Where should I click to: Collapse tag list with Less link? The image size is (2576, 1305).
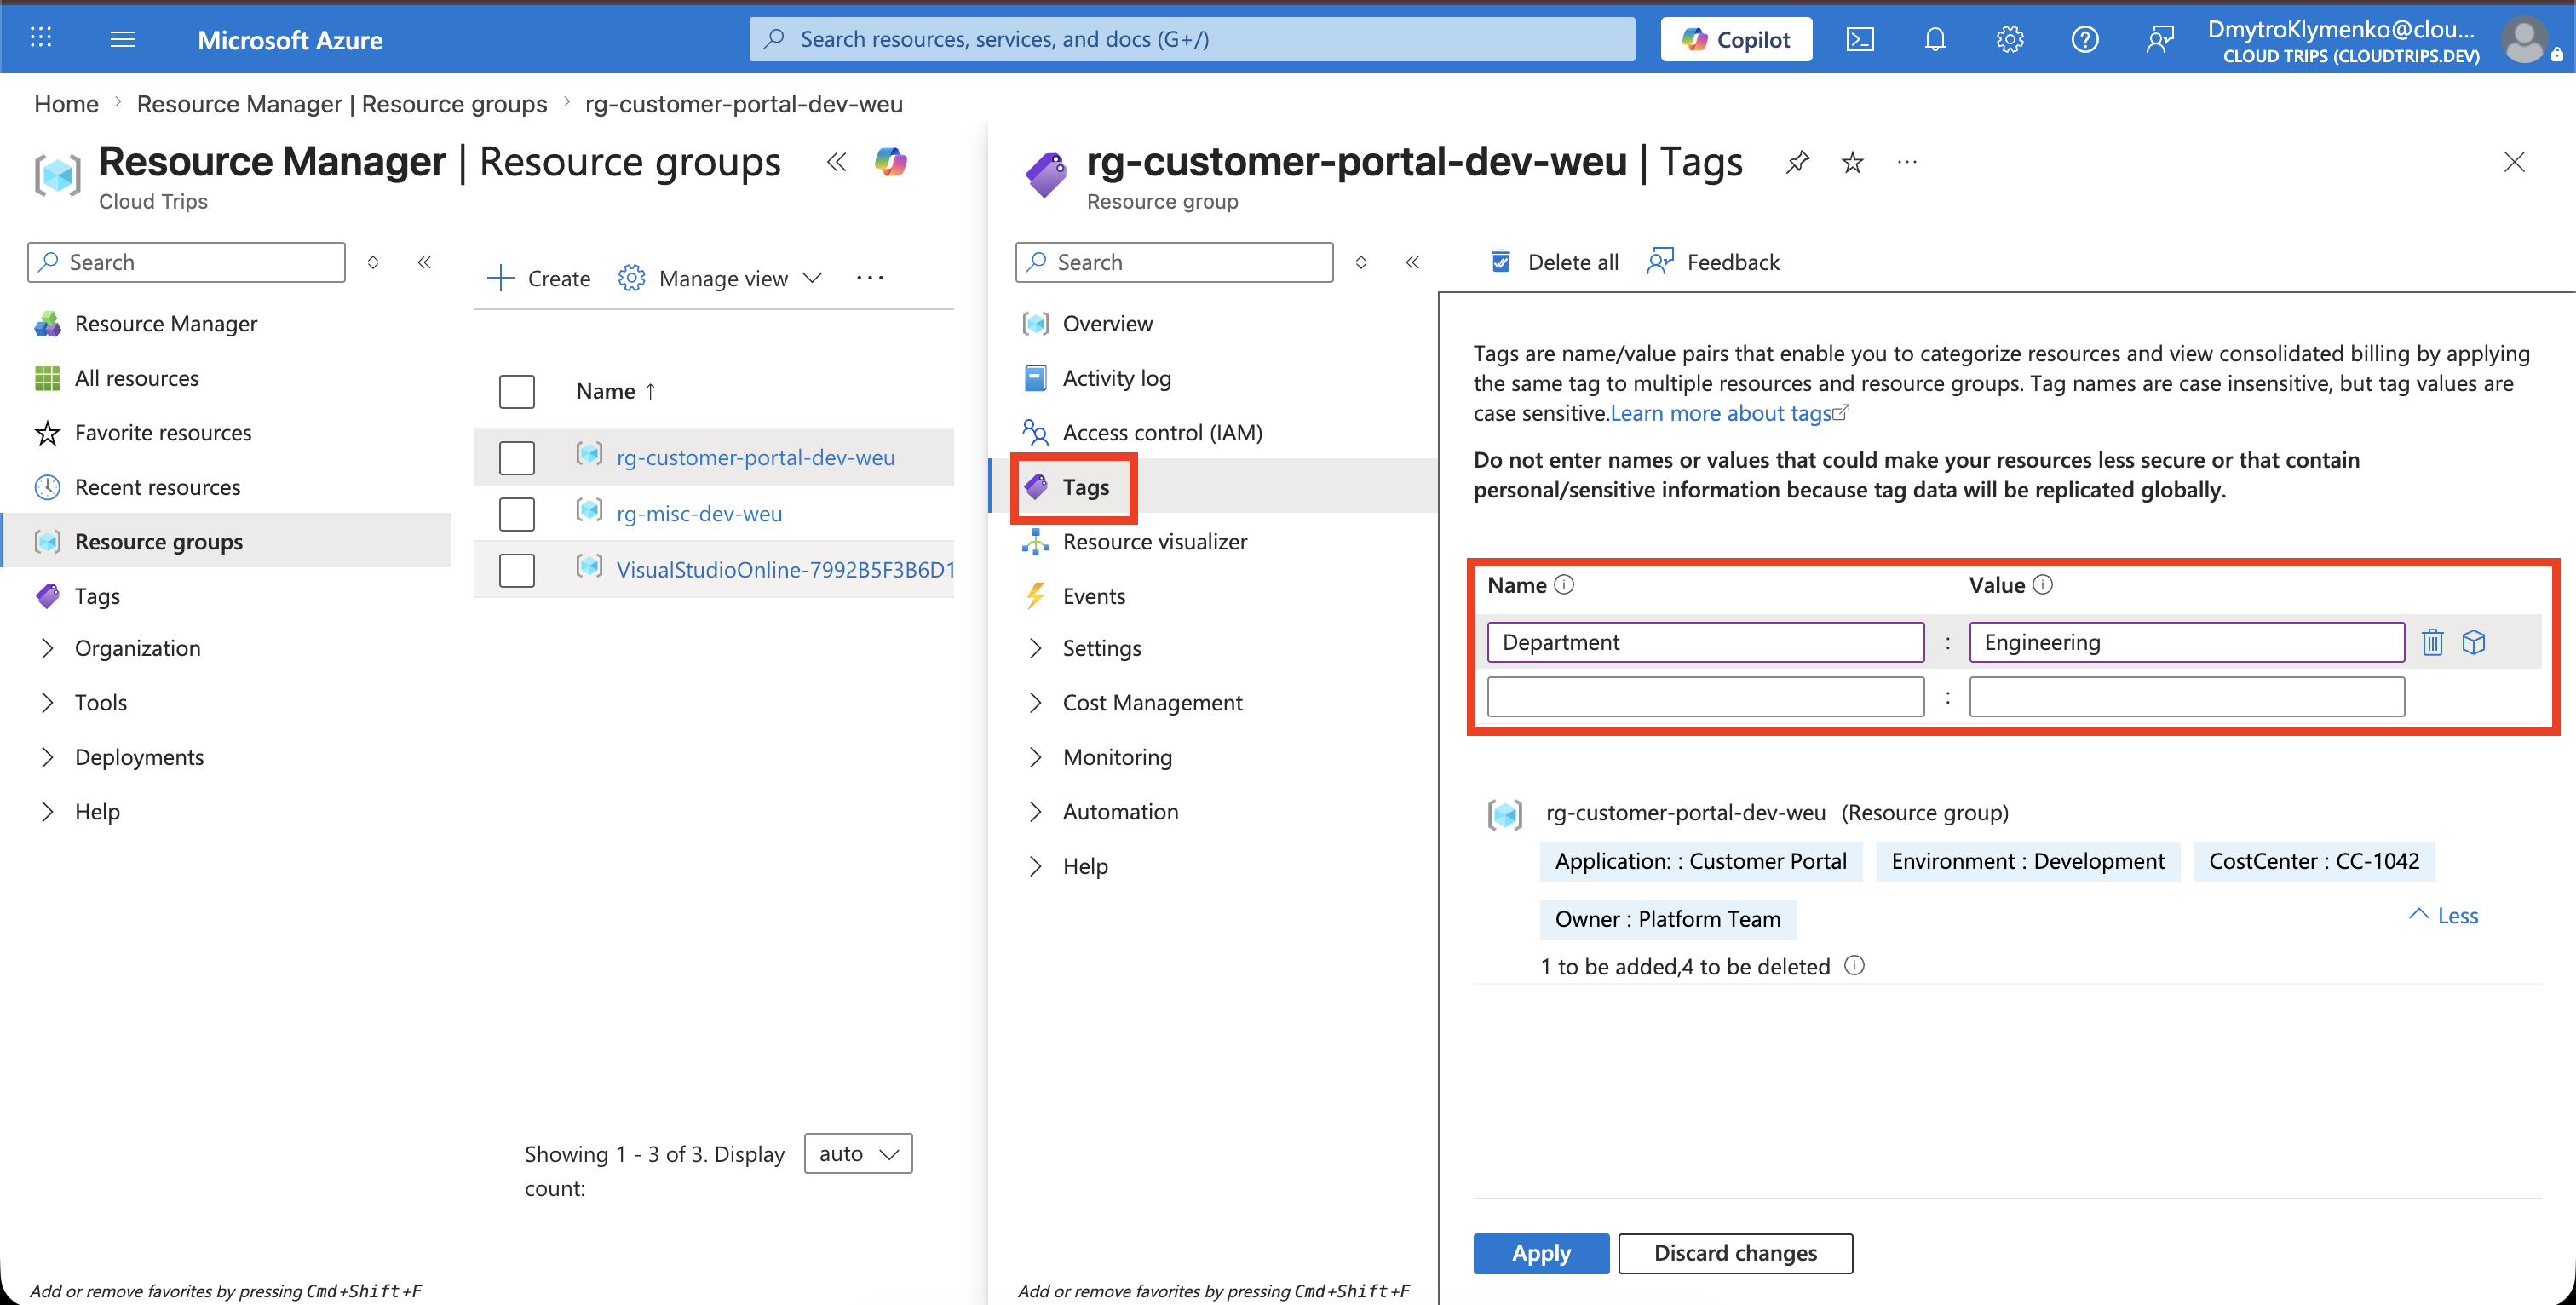2444,915
